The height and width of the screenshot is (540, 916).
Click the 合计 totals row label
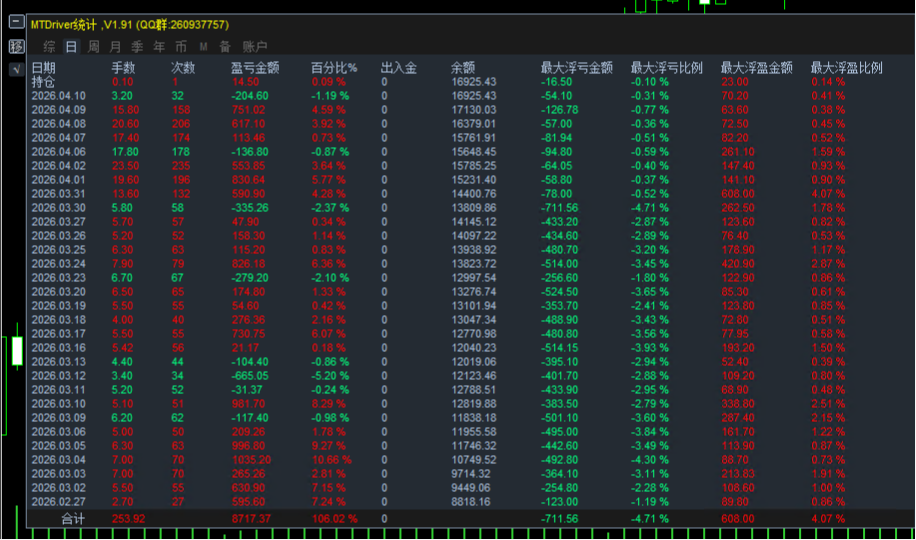coord(73,519)
